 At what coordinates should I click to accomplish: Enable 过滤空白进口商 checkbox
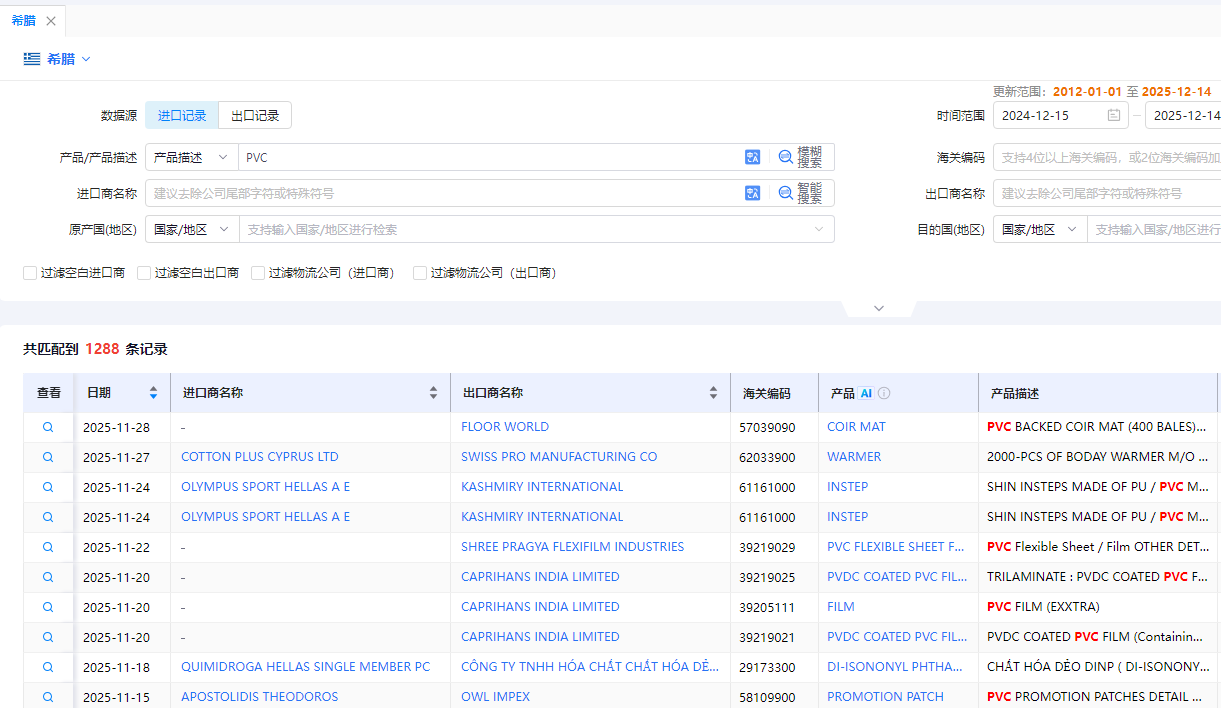(x=30, y=273)
